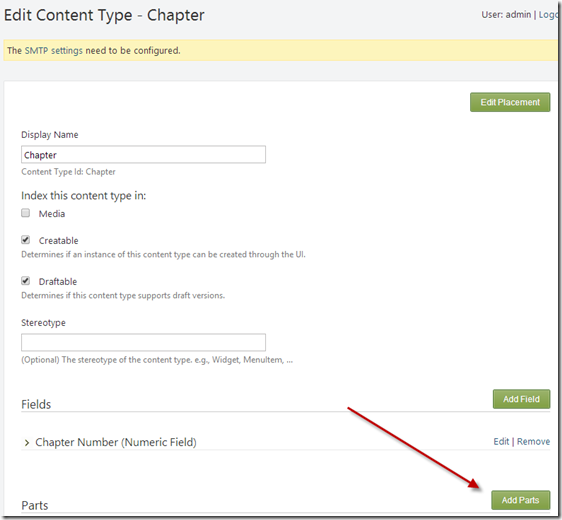Click the Parts section heading
This screenshot has width=562, height=520.
[34, 505]
